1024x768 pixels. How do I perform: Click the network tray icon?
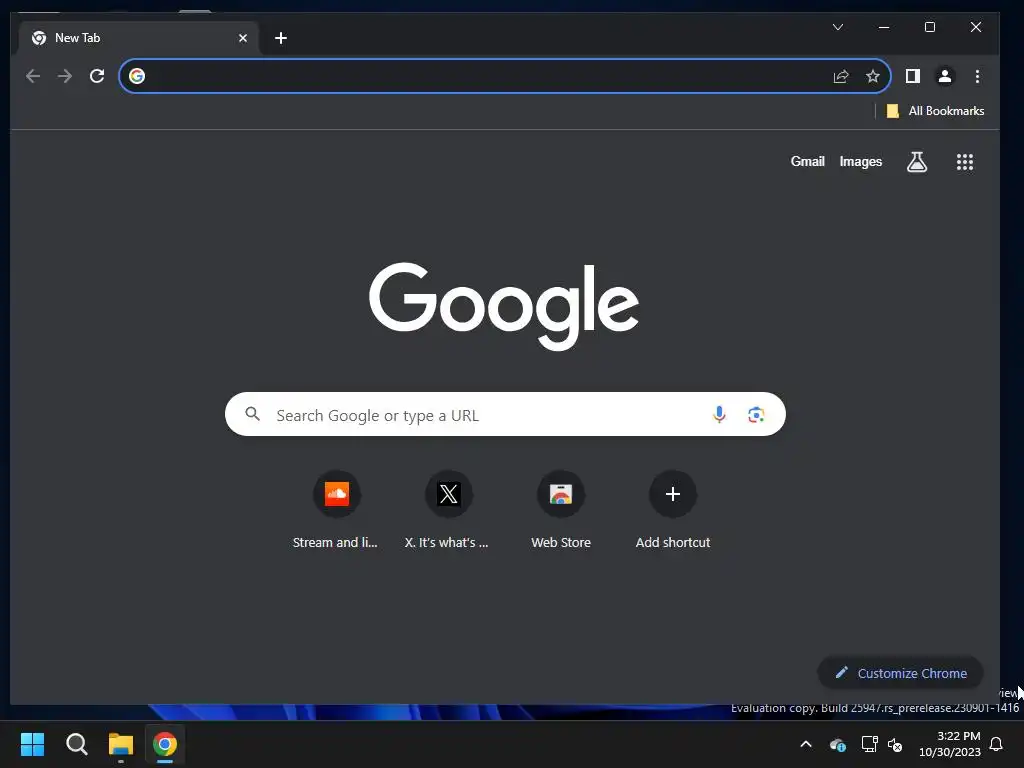click(869, 744)
